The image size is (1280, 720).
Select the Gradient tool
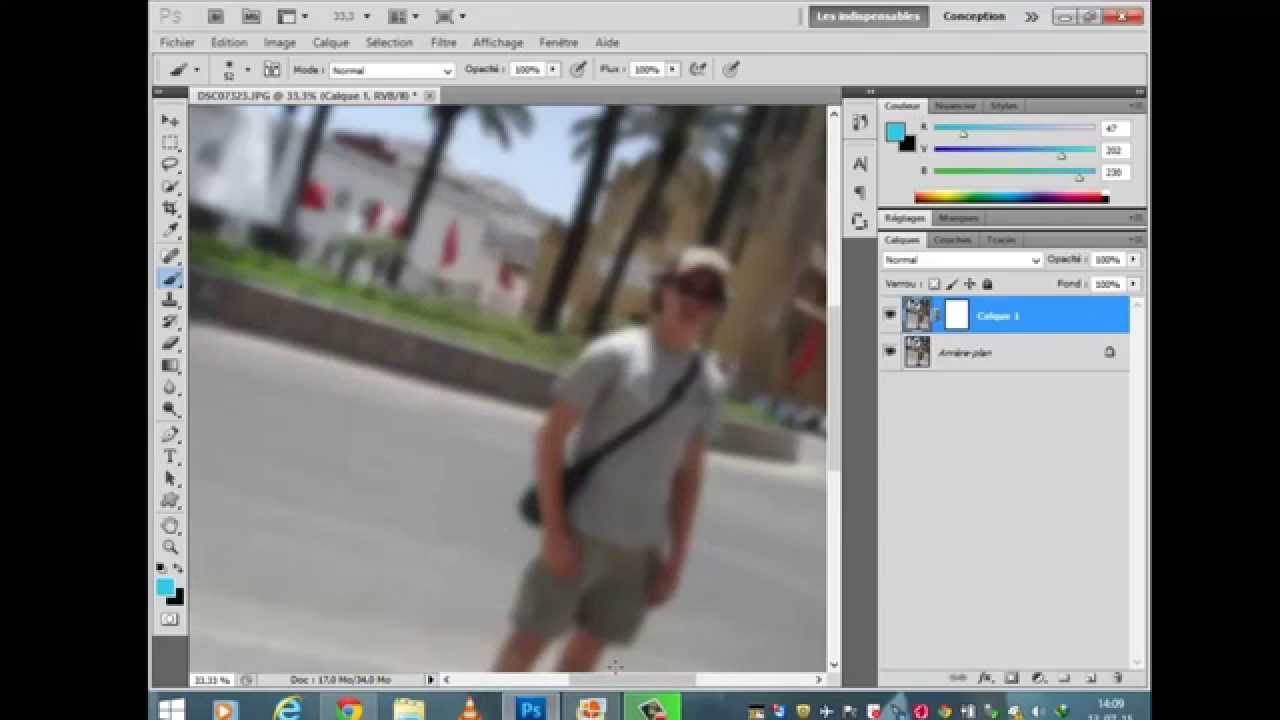170,366
